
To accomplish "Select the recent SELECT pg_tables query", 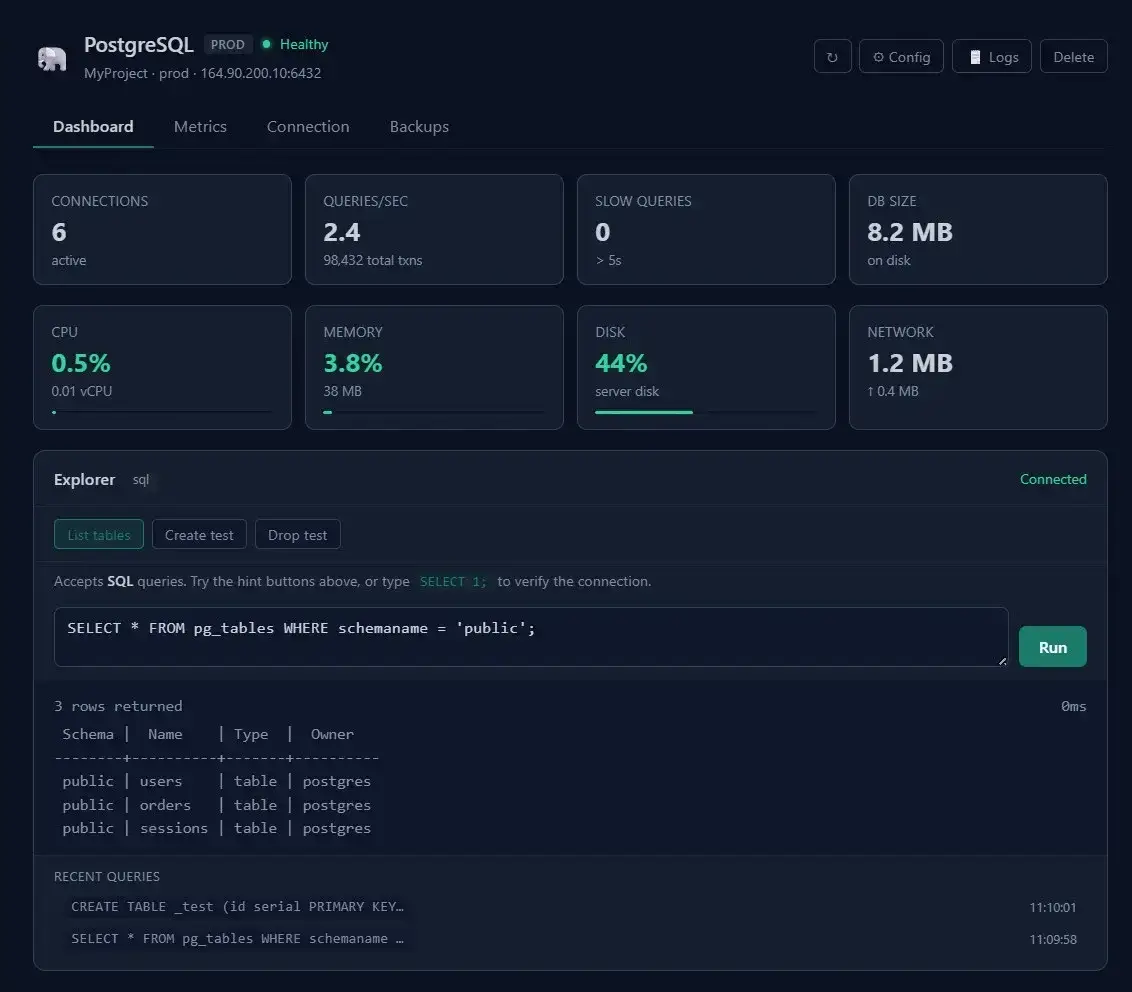I will pos(238,939).
